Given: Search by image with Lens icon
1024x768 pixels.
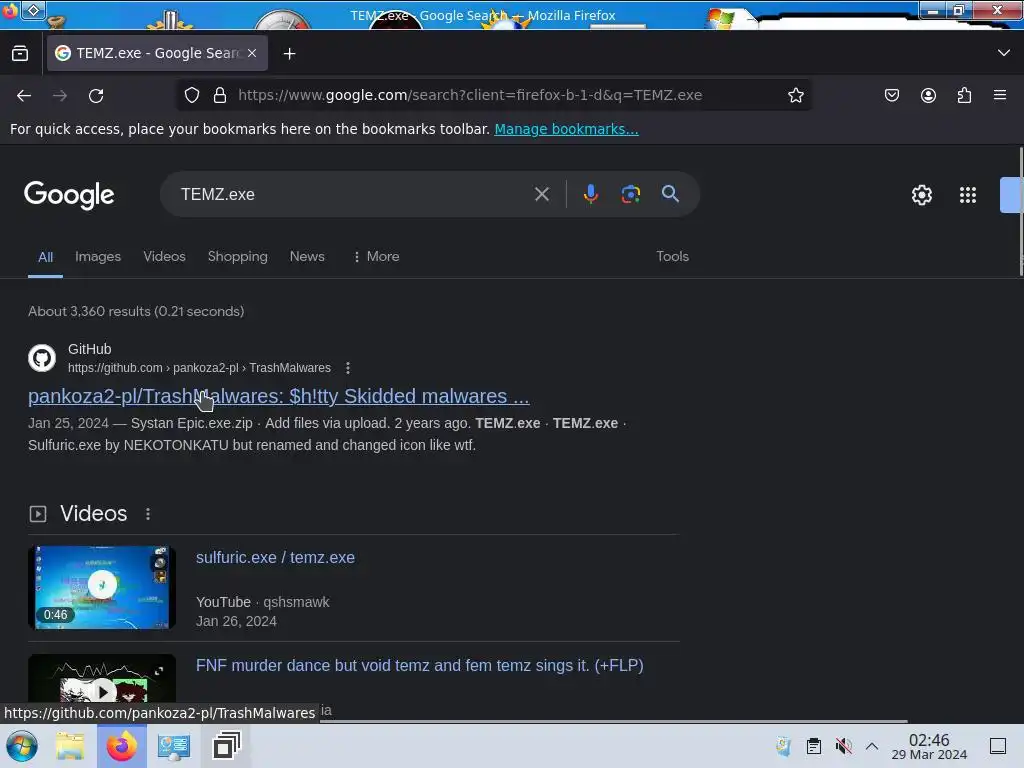Looking at the screenshot, I should (630, 194).
